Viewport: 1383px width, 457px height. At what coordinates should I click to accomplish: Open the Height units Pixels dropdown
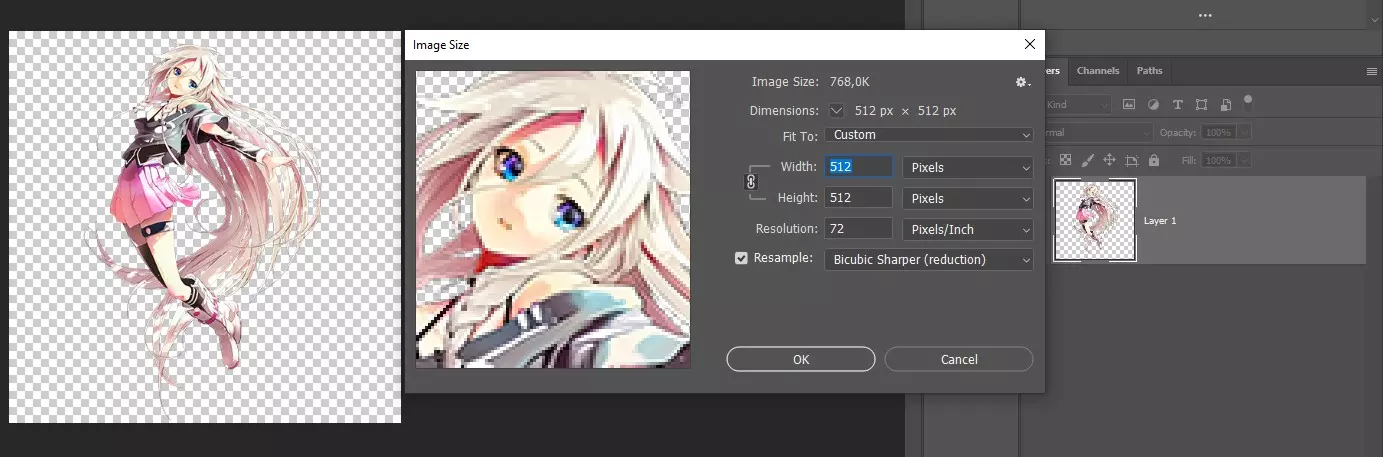click(x=968, y=198)
